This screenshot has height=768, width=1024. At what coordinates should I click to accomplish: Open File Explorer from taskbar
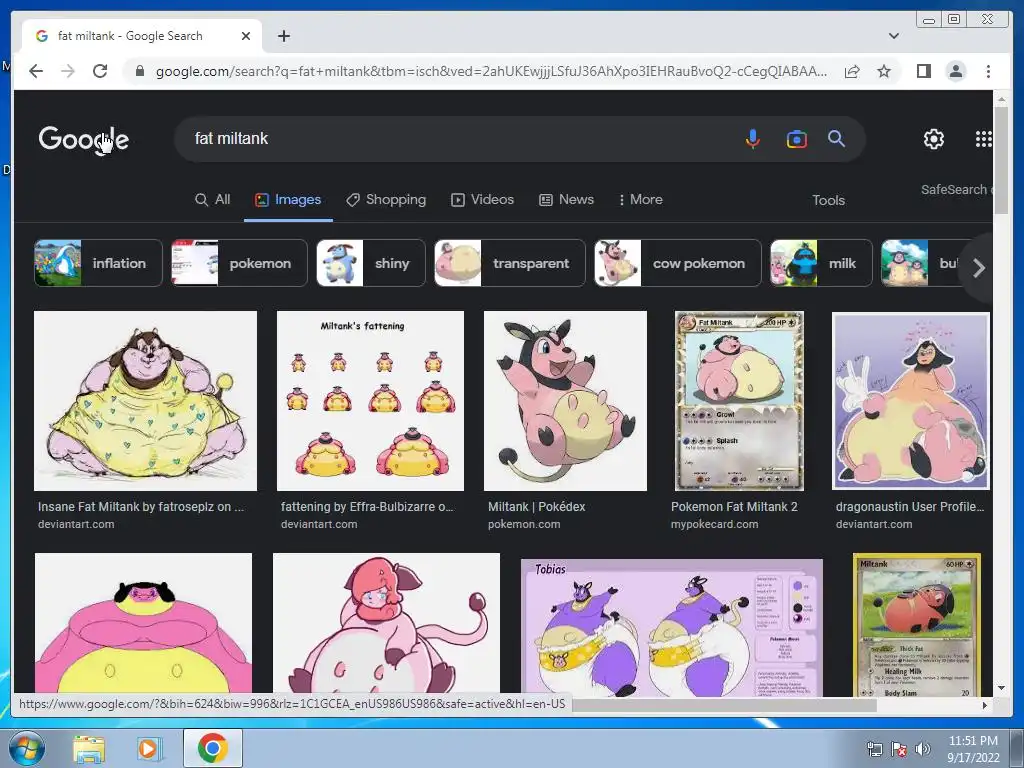[88, 748]
